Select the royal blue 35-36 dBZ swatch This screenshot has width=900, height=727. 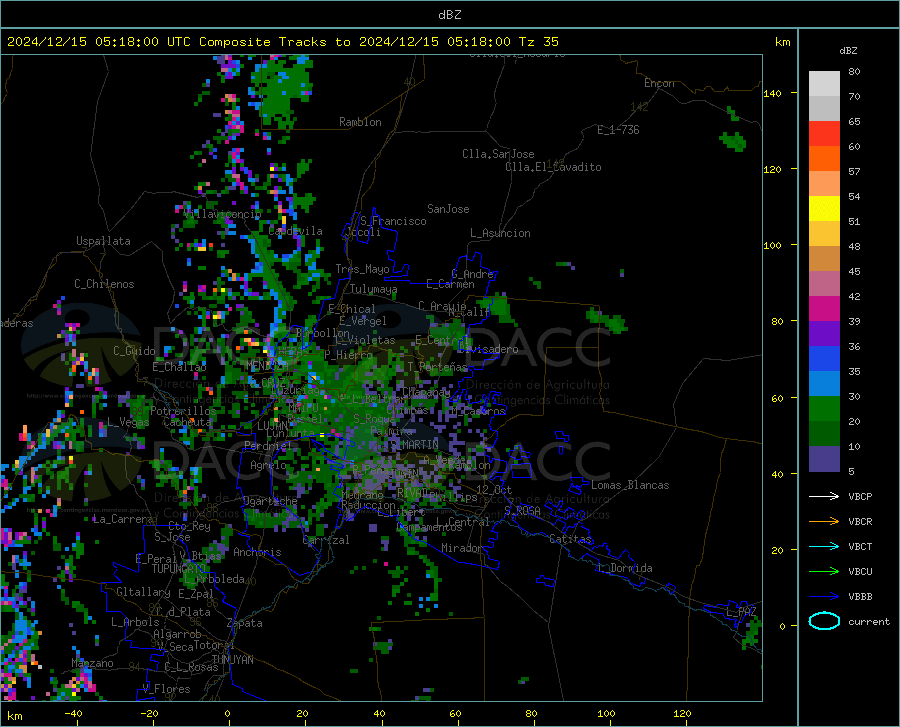point(824,359)
